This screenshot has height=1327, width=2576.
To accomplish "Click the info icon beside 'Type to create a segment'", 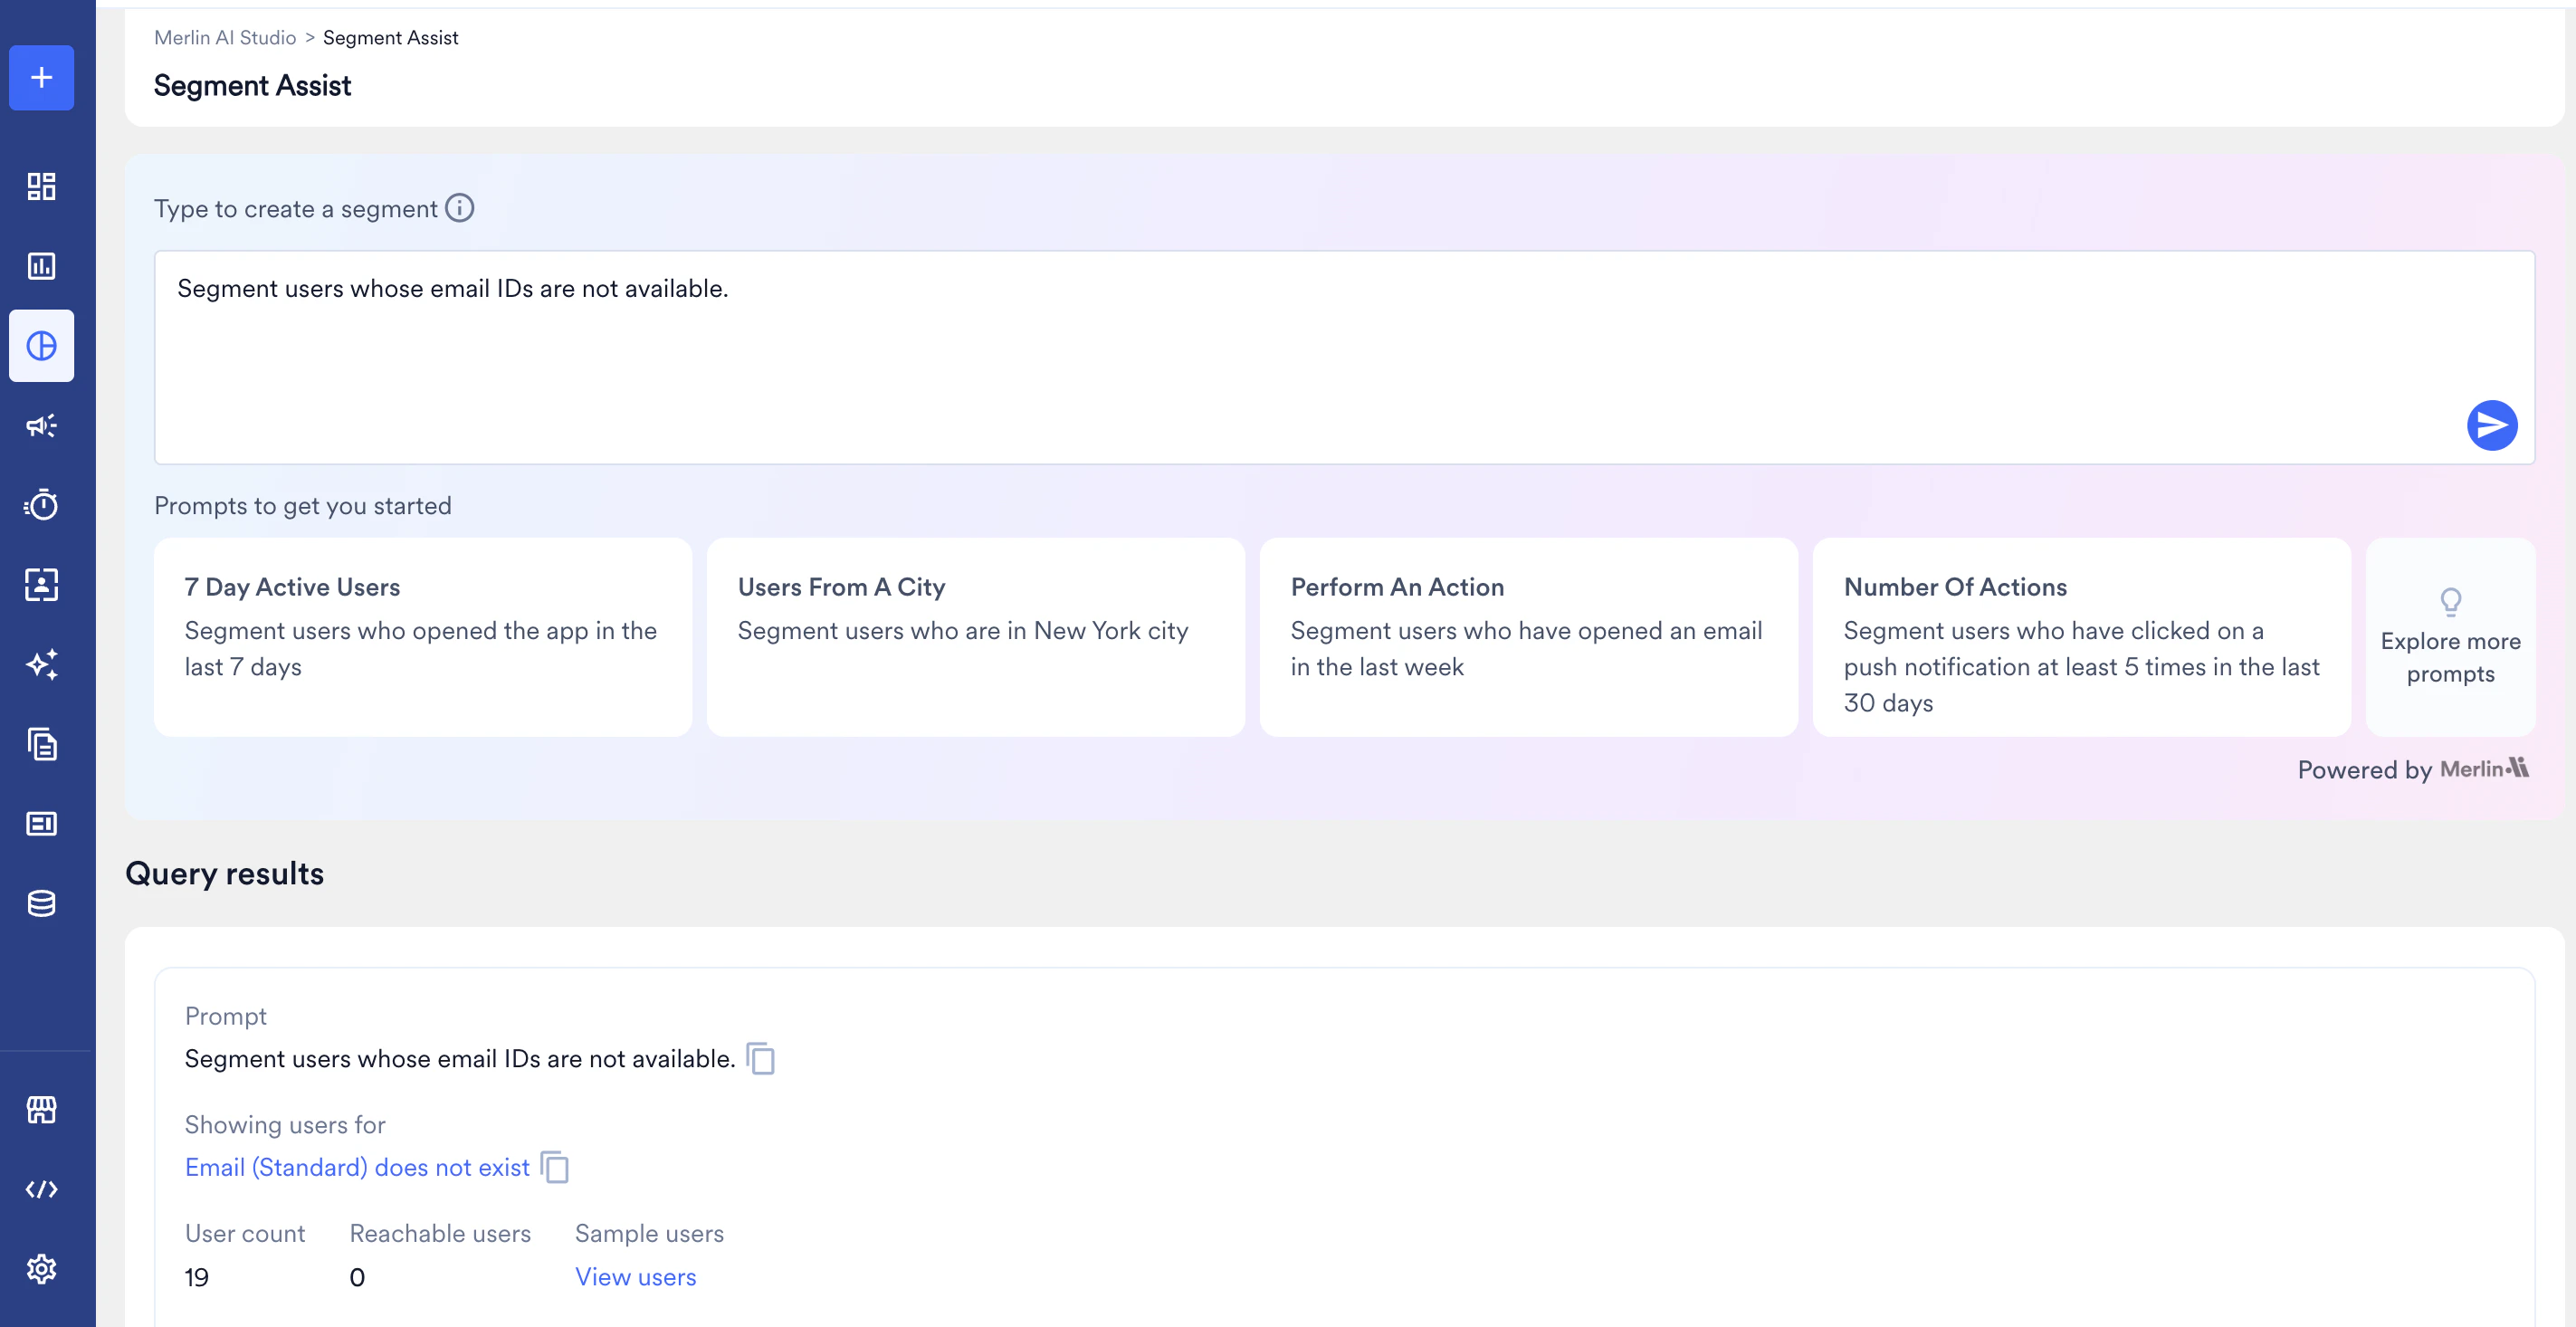I will [x=459, y=208].
